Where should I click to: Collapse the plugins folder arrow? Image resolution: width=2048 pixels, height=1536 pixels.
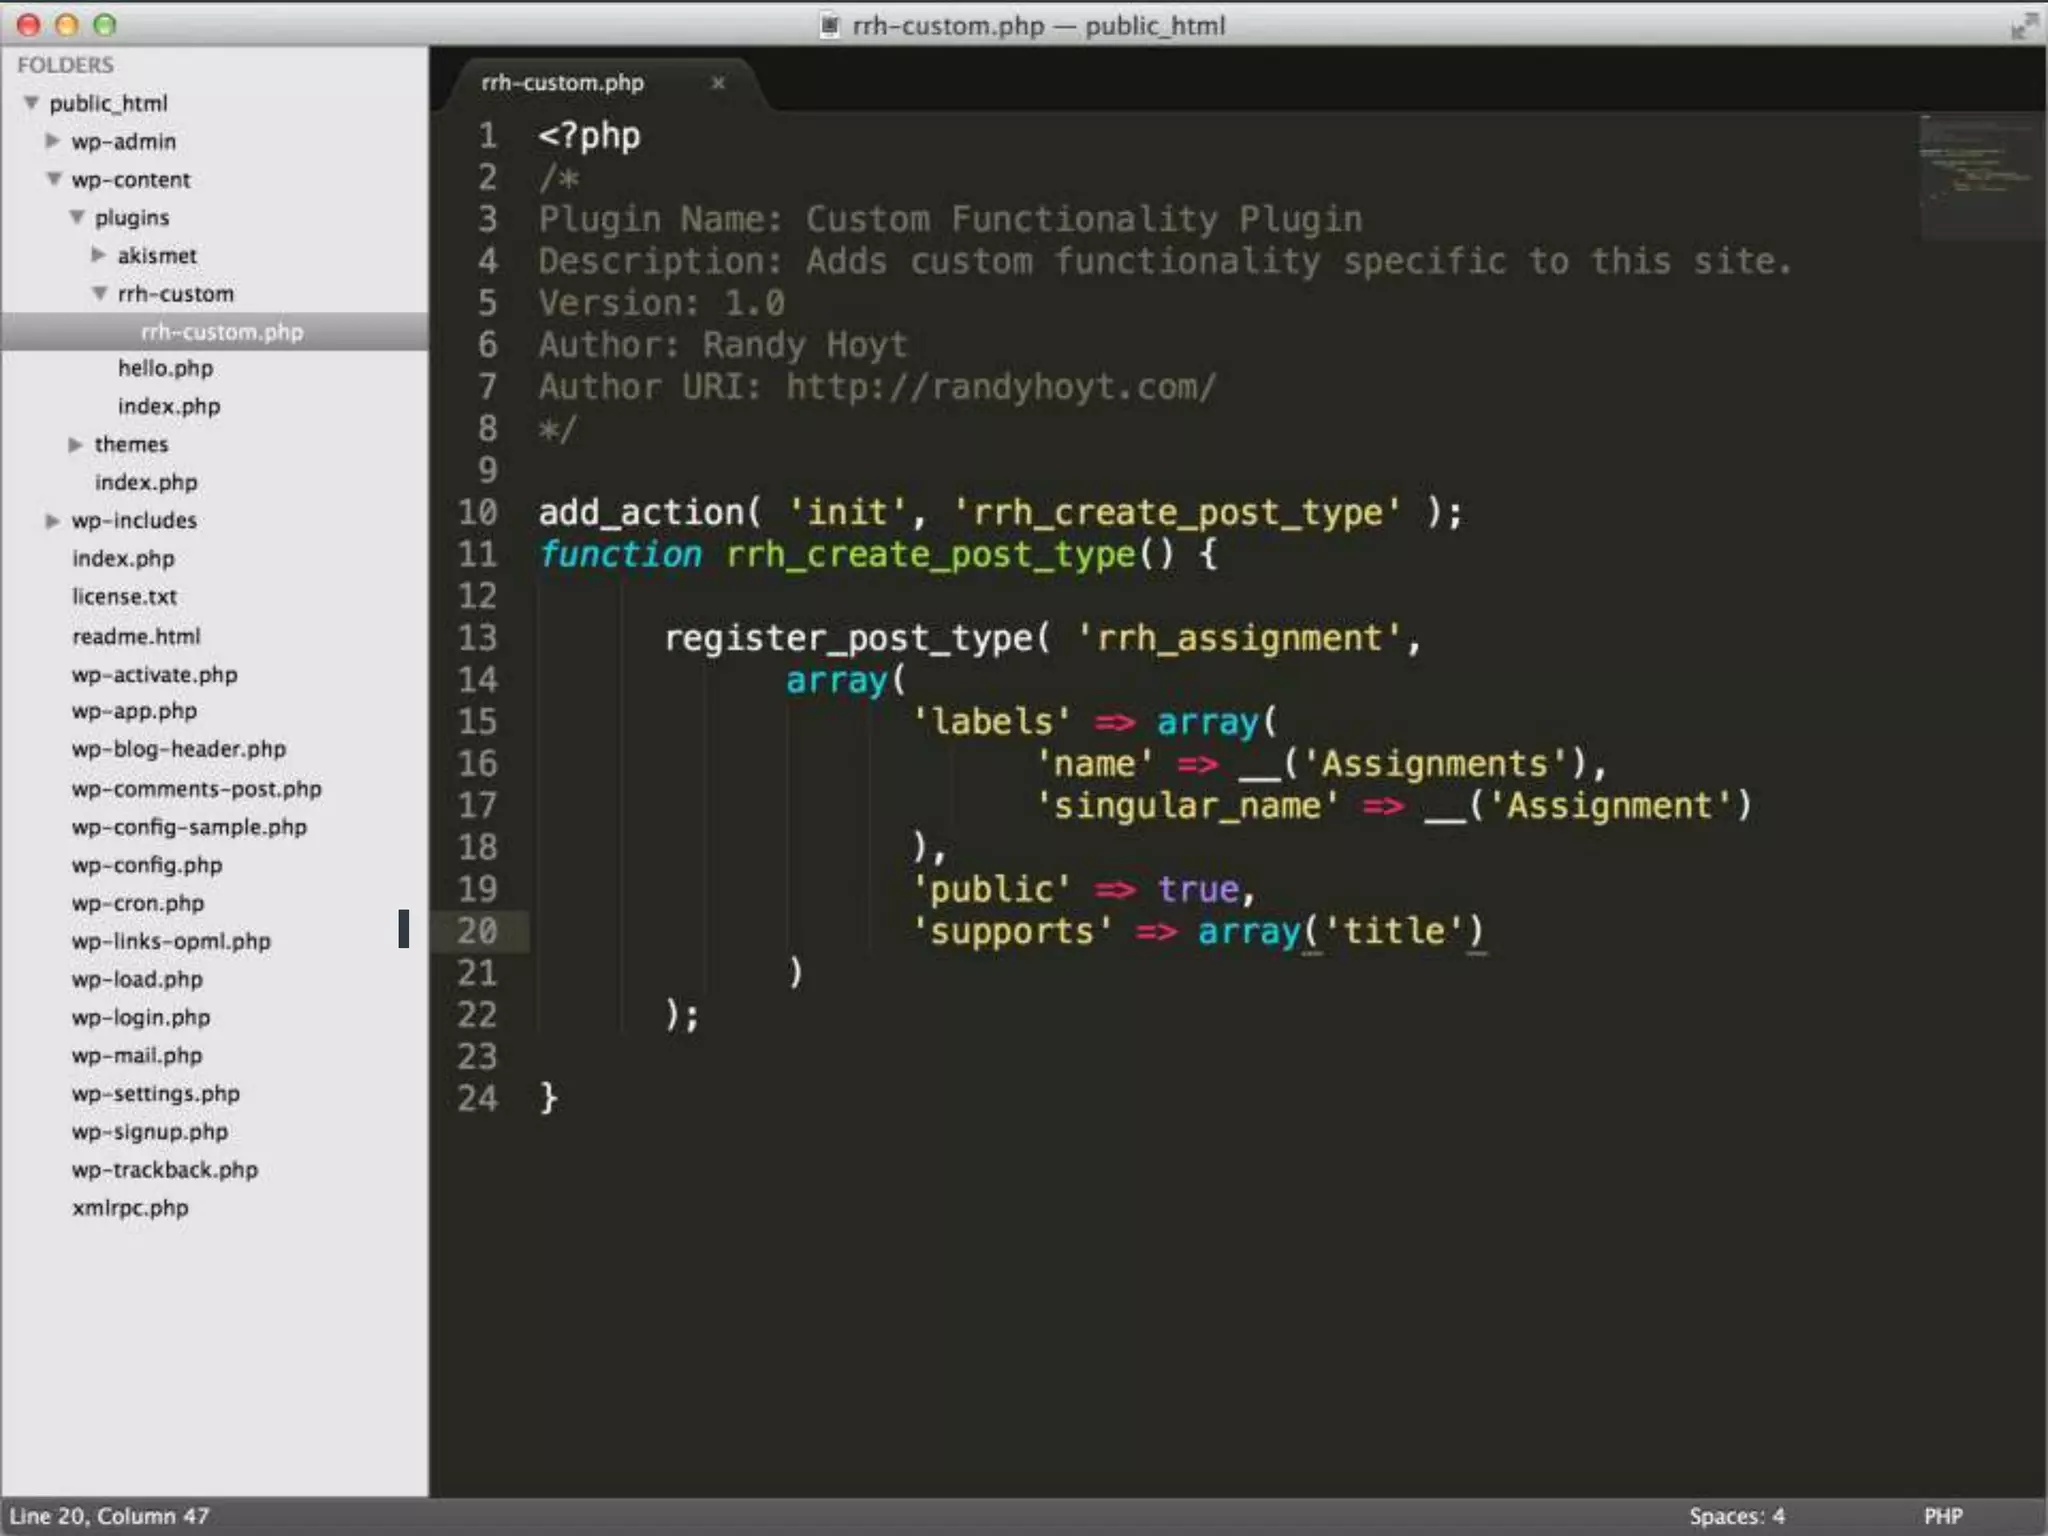77,217
